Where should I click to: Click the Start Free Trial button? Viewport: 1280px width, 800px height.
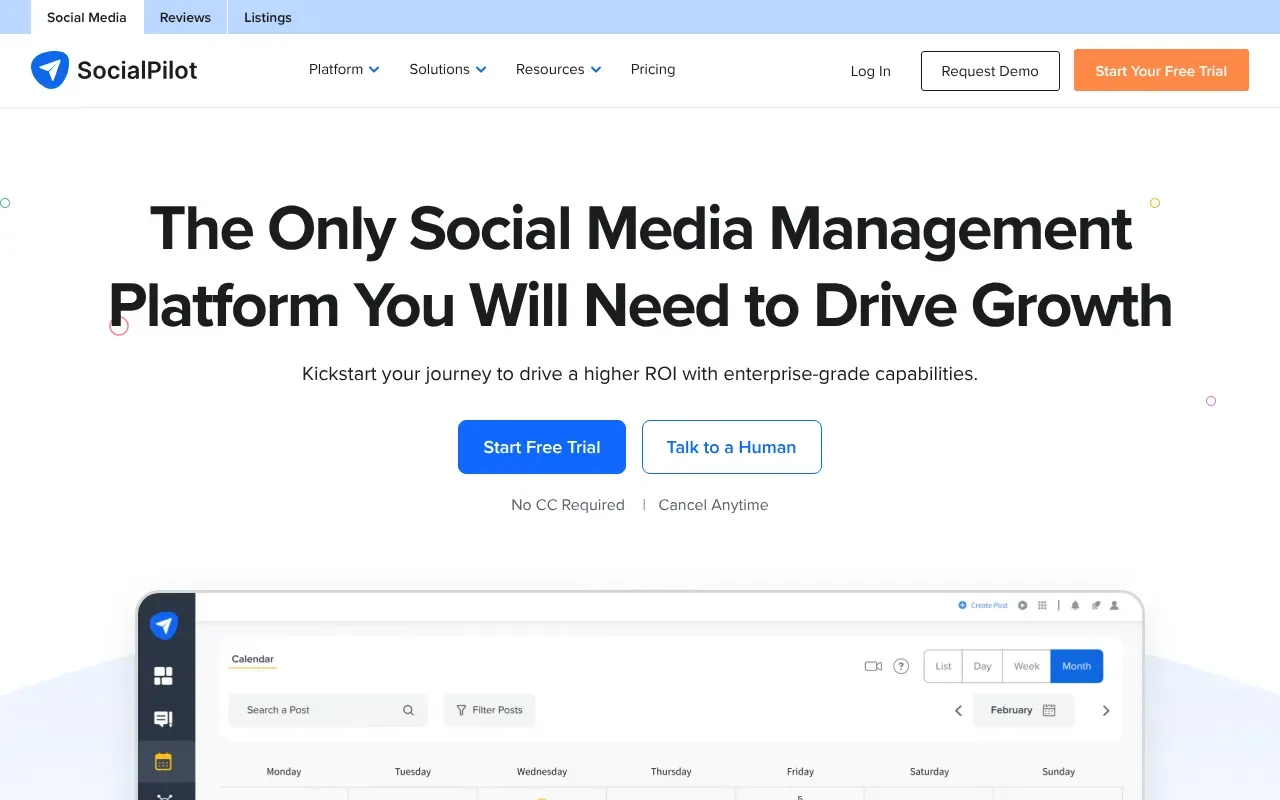click(x=541, y=447)
